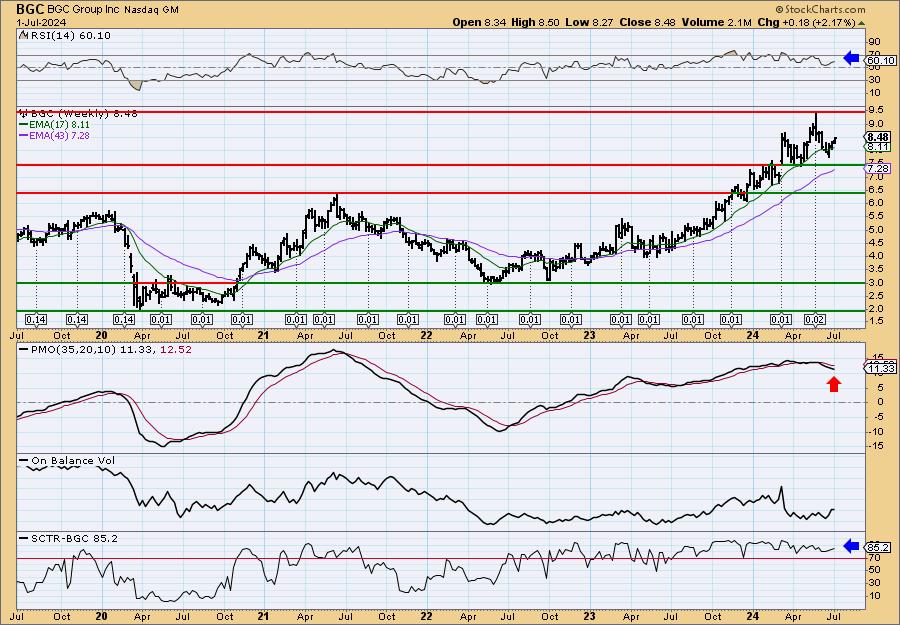Screen dimensions: 900x625
Task: Click the 0.02 dividend marker
Action: 815,320
